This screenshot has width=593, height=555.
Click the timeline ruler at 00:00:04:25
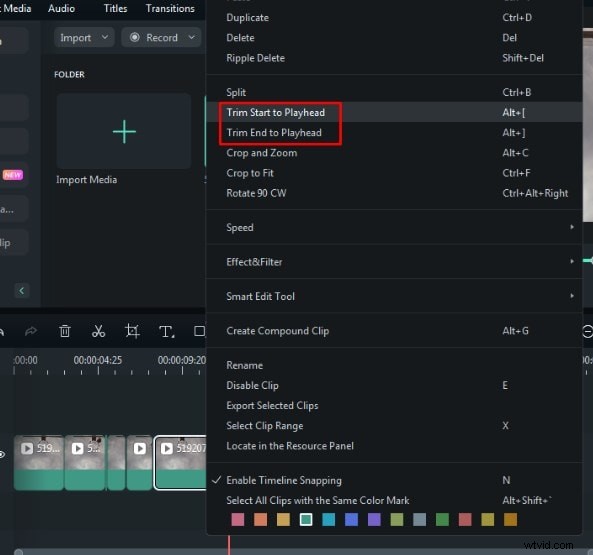[x=98, y=360]
